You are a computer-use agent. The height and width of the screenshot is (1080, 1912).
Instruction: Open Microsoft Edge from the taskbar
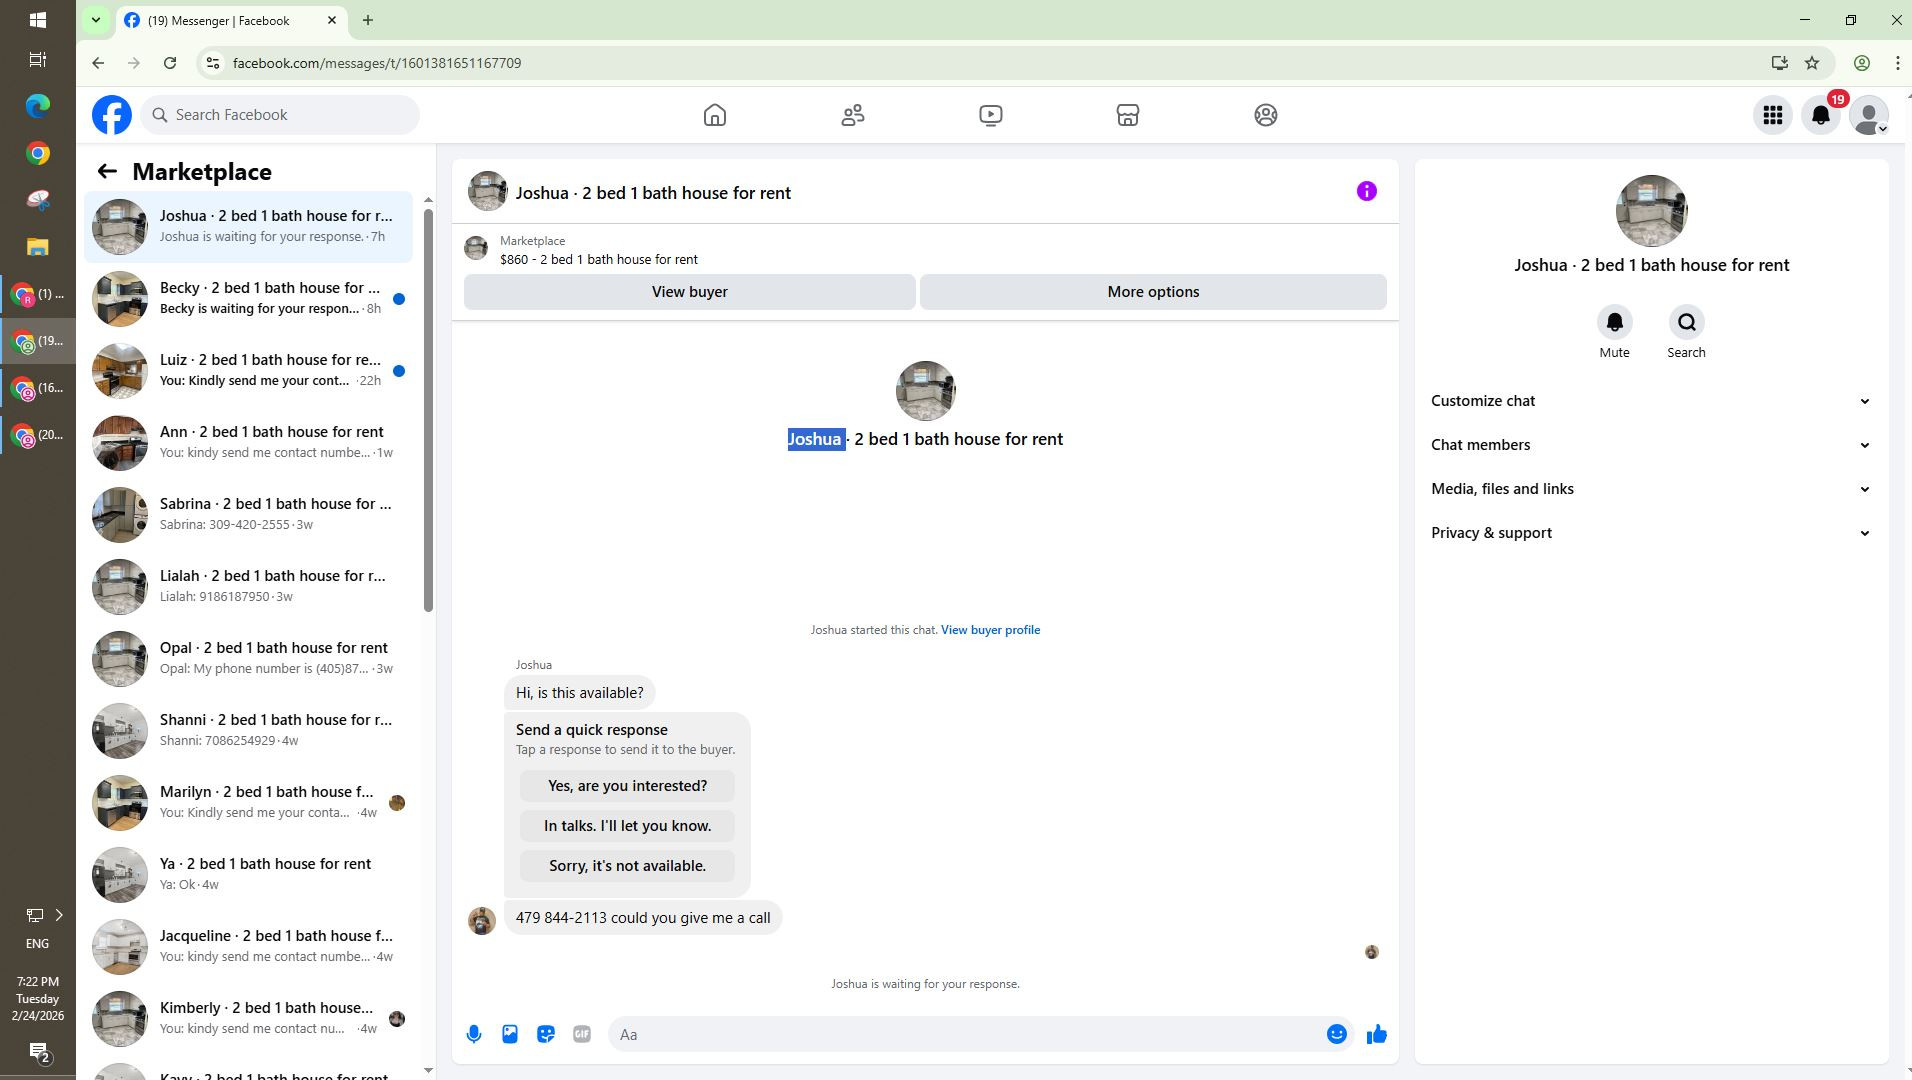point(38,106)
